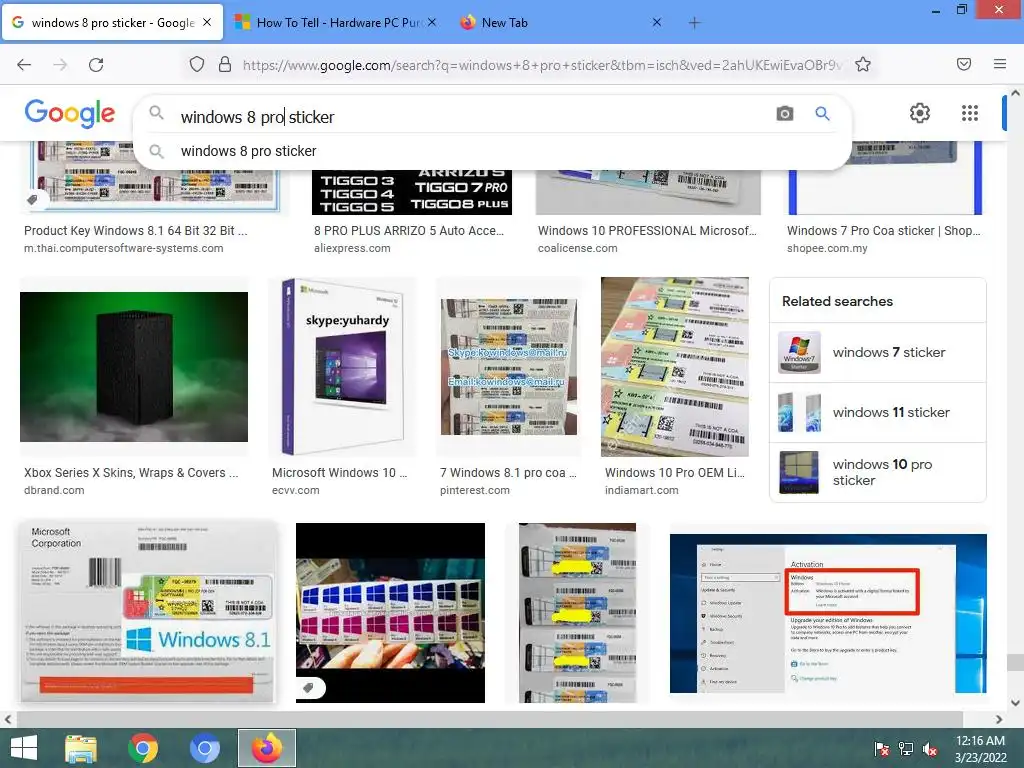The image size is (1024, 768).
Task: View the Windows 10 Pro OEM stickers image
Action: click(x=675, y=366)
